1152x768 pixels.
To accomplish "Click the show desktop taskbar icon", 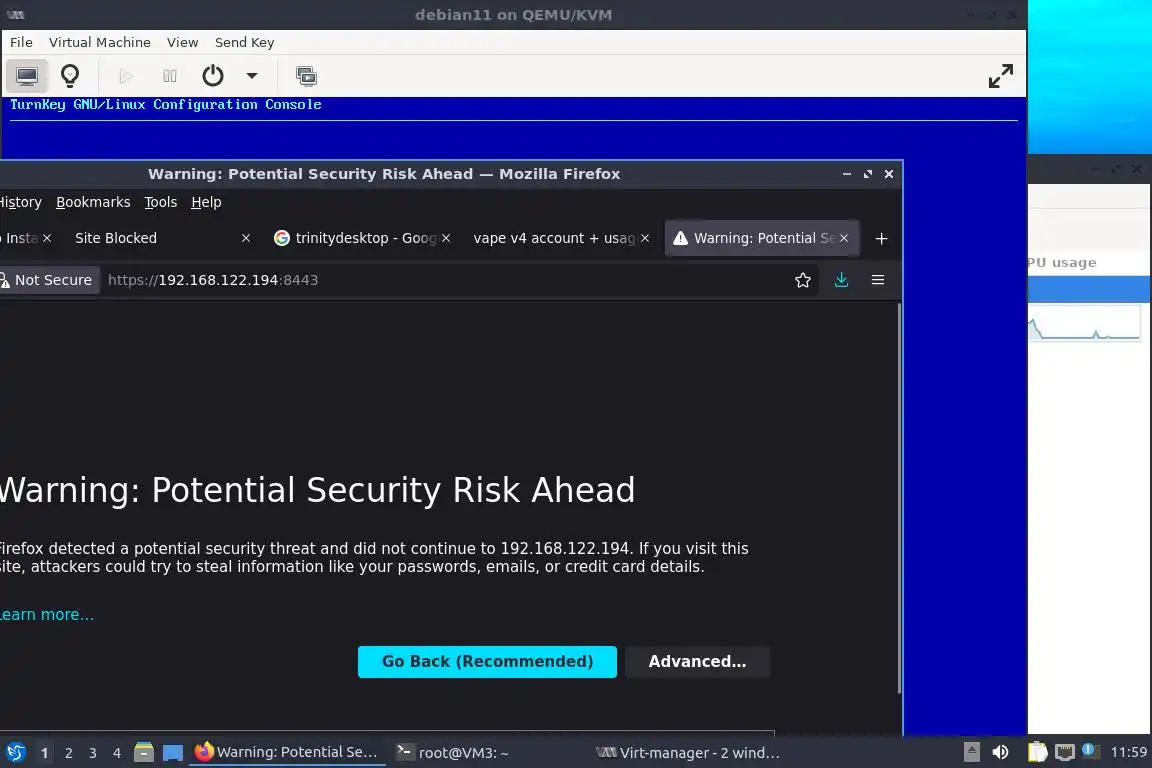I will pyautogui.click(x=173, y=753).
